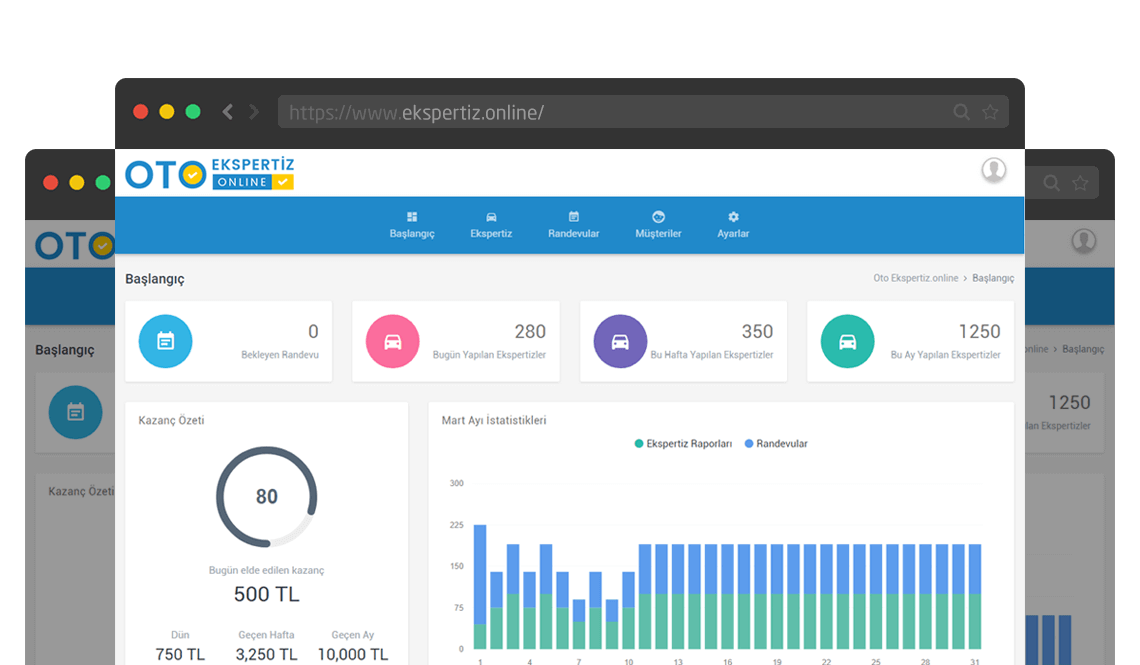Screen dimensions: 1140x665
Task: Bookmark page with front window star icon
Action: [x=990, y=112]
